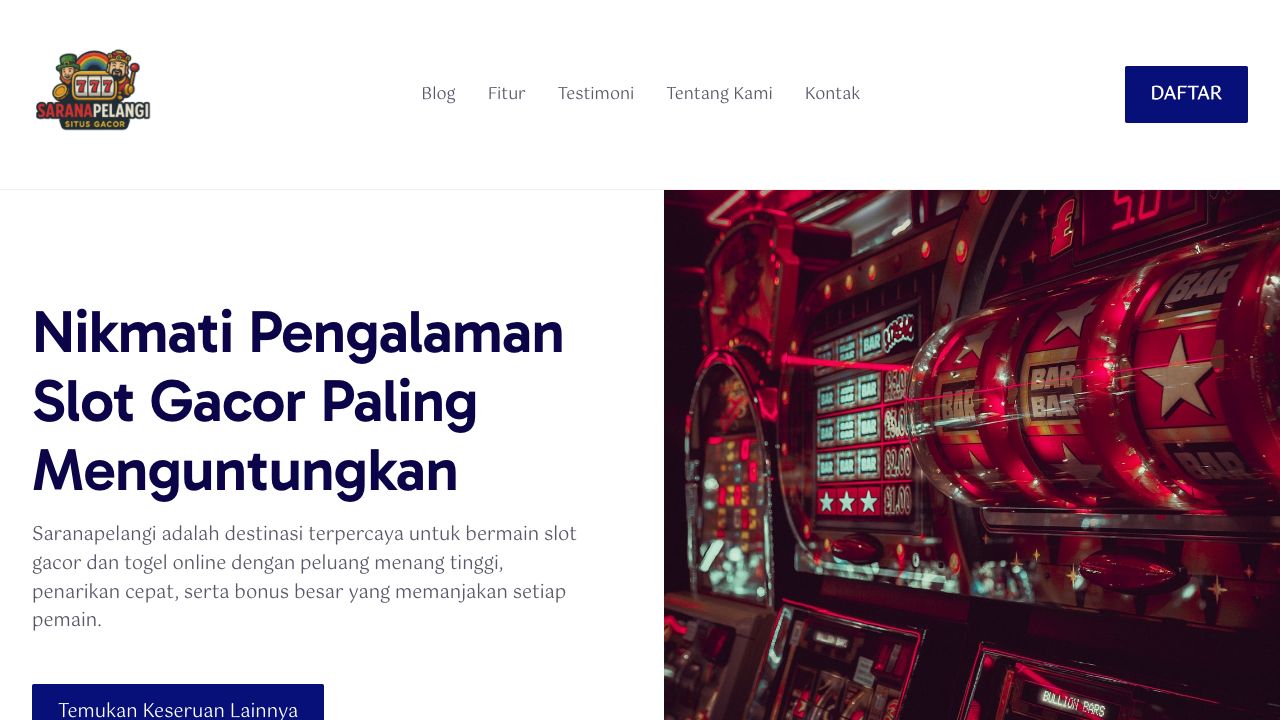This screenshot has width=1280, height=720.
Task: Click the red three-star row in the paytable
Action: 848,501
